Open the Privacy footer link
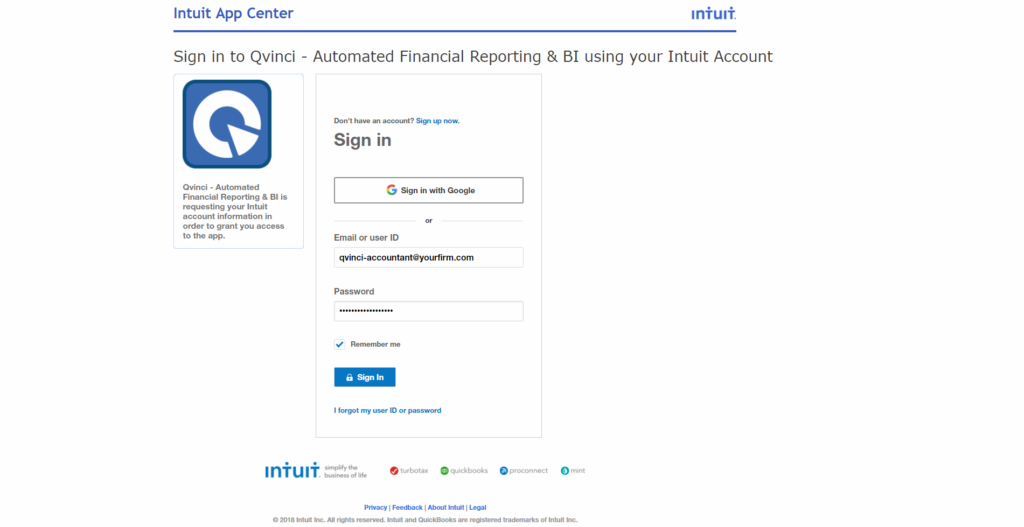Screen dimensions: 1024x527 pos(375,508)
